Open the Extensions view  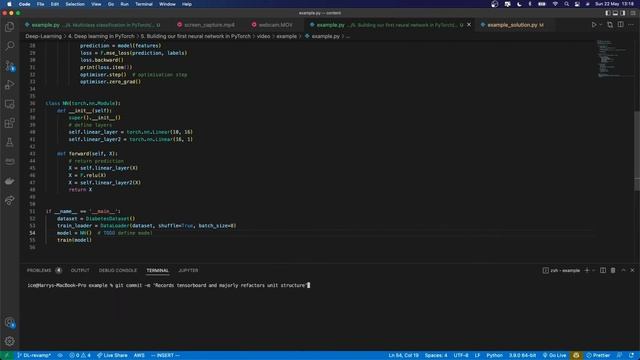[x=9, y=123]
